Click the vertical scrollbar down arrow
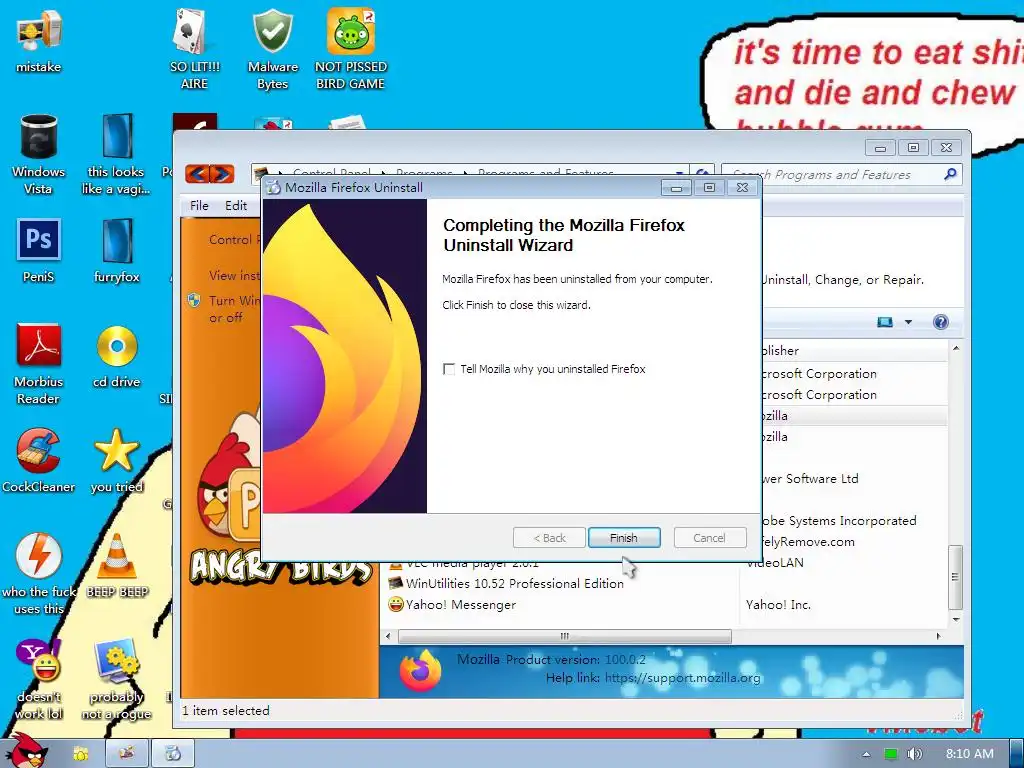 pos(955,618)
